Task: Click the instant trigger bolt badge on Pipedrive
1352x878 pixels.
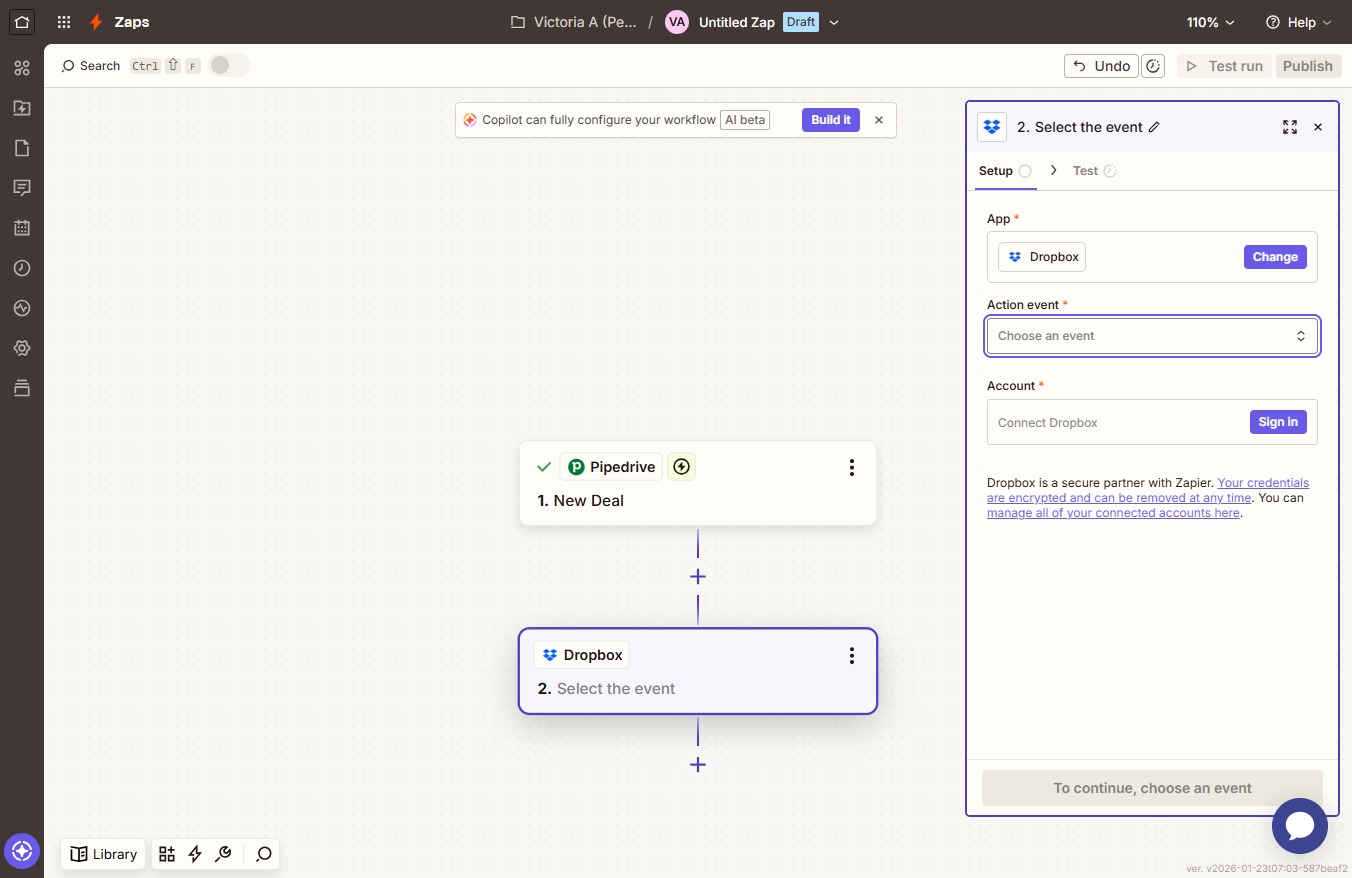Action: pos(682,467)
